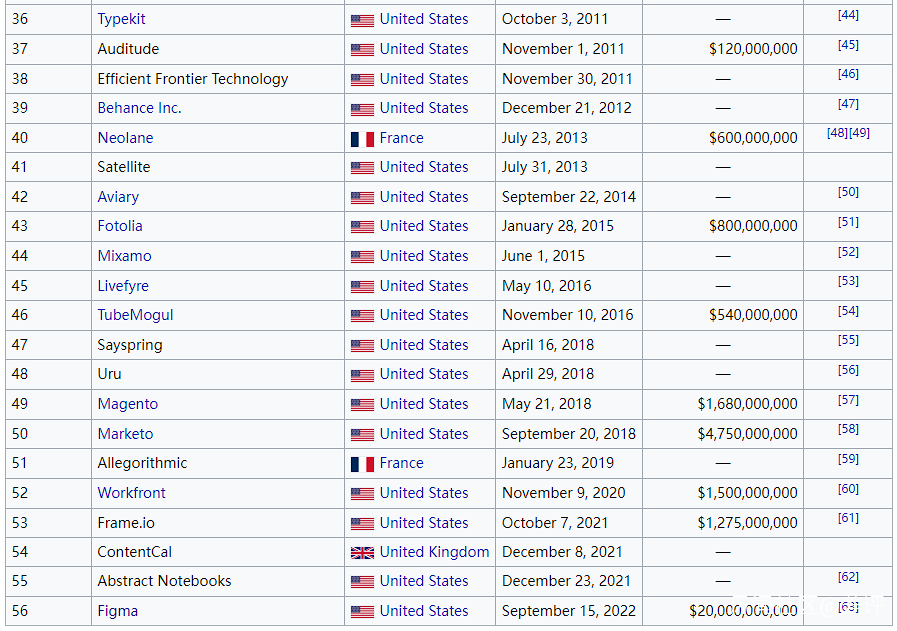
Task: Jump to reference [57] citation
Action: pos(848,400)
